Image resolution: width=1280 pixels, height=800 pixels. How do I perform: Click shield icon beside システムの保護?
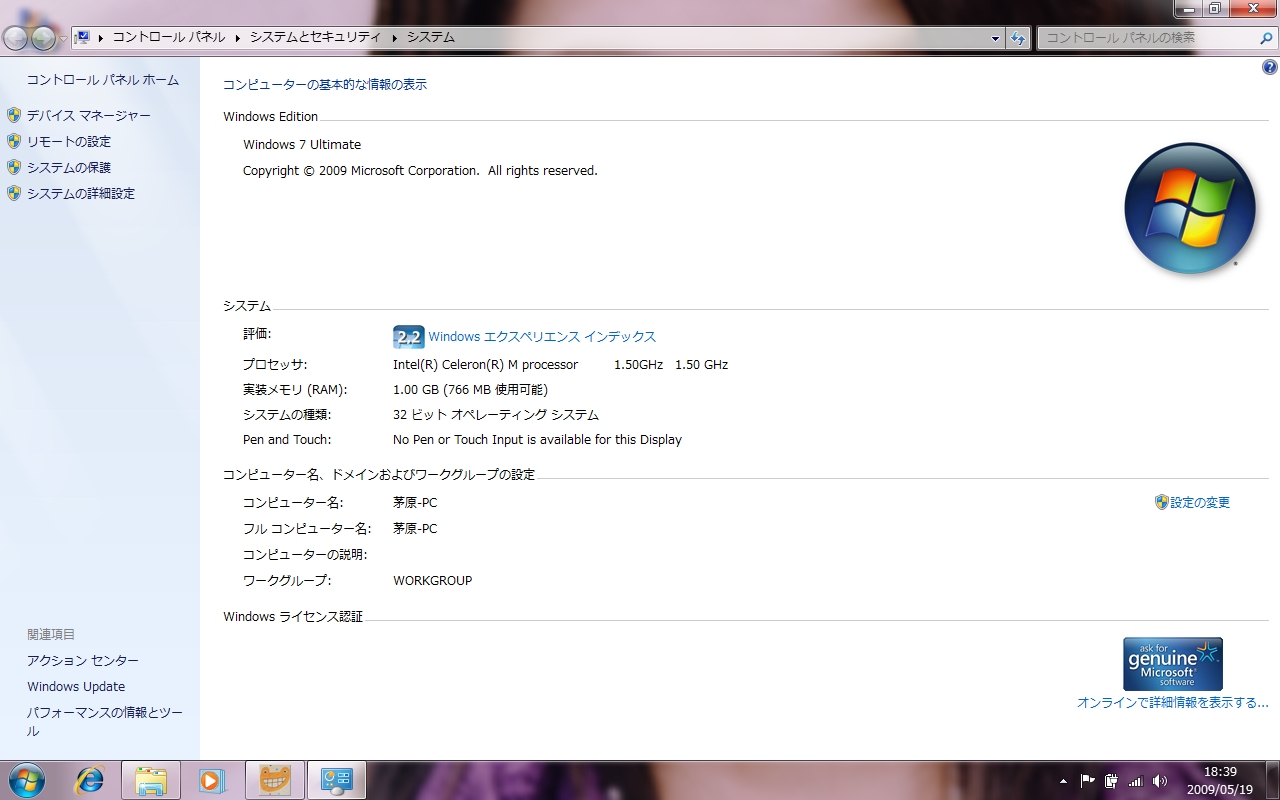coord(14,168)
